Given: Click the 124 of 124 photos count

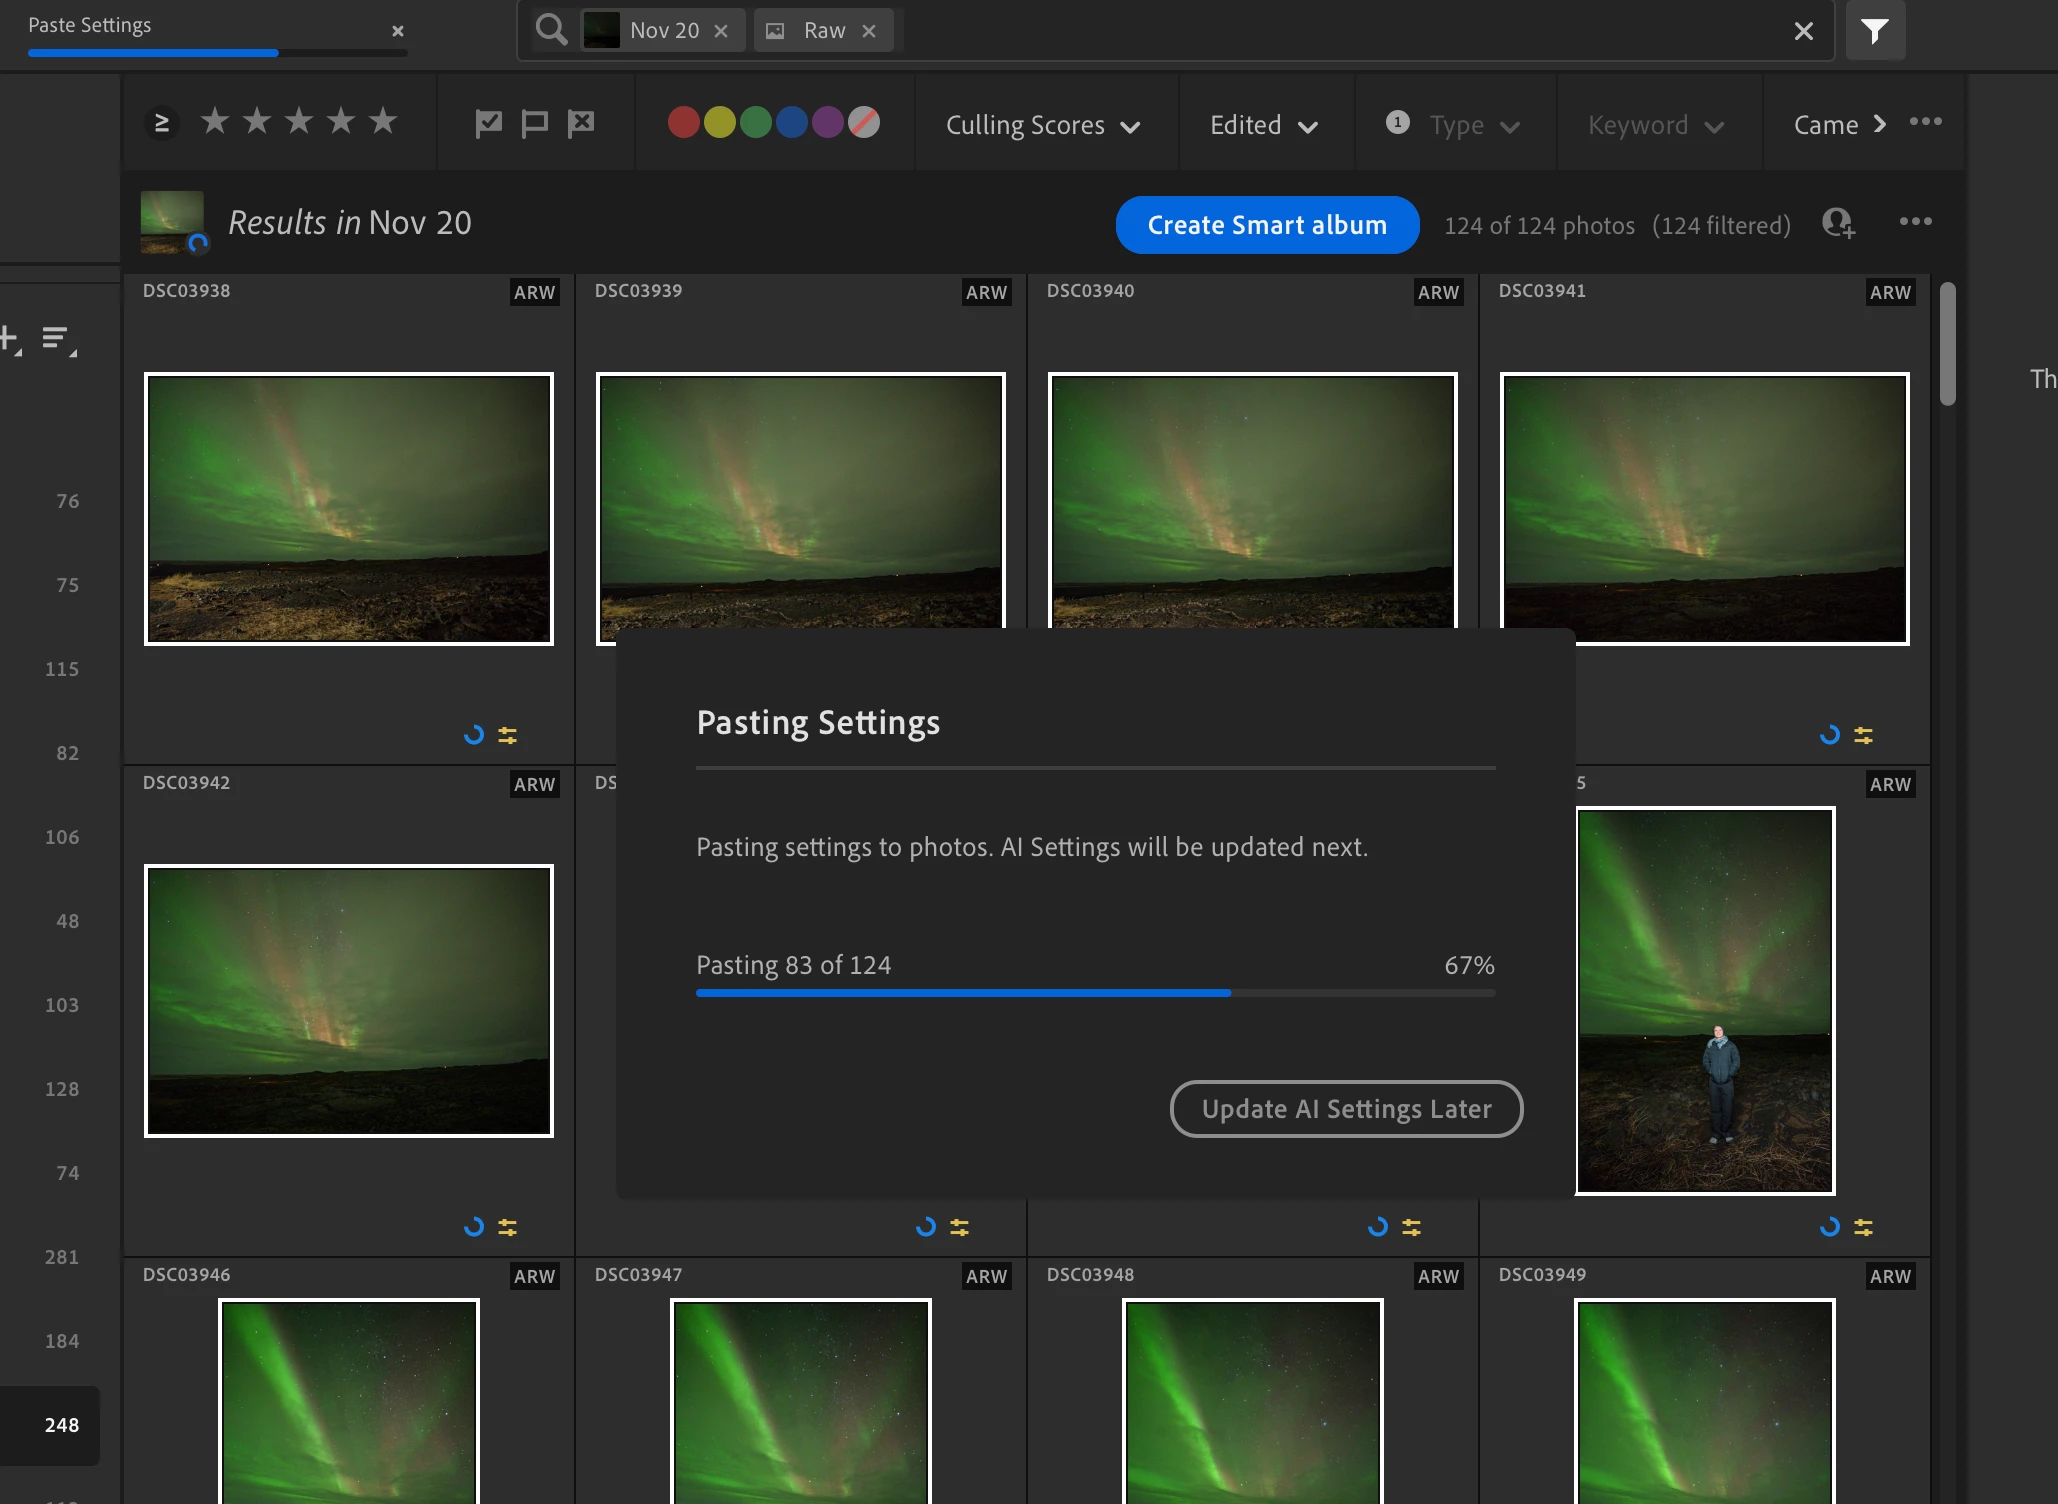Looking at the screenshot, I should [1539, 225].
